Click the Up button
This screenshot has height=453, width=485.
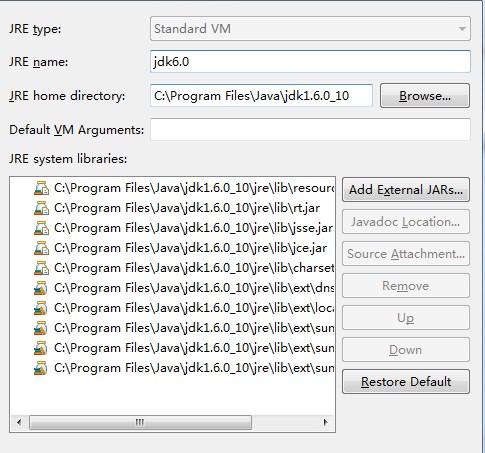point(406,318)
